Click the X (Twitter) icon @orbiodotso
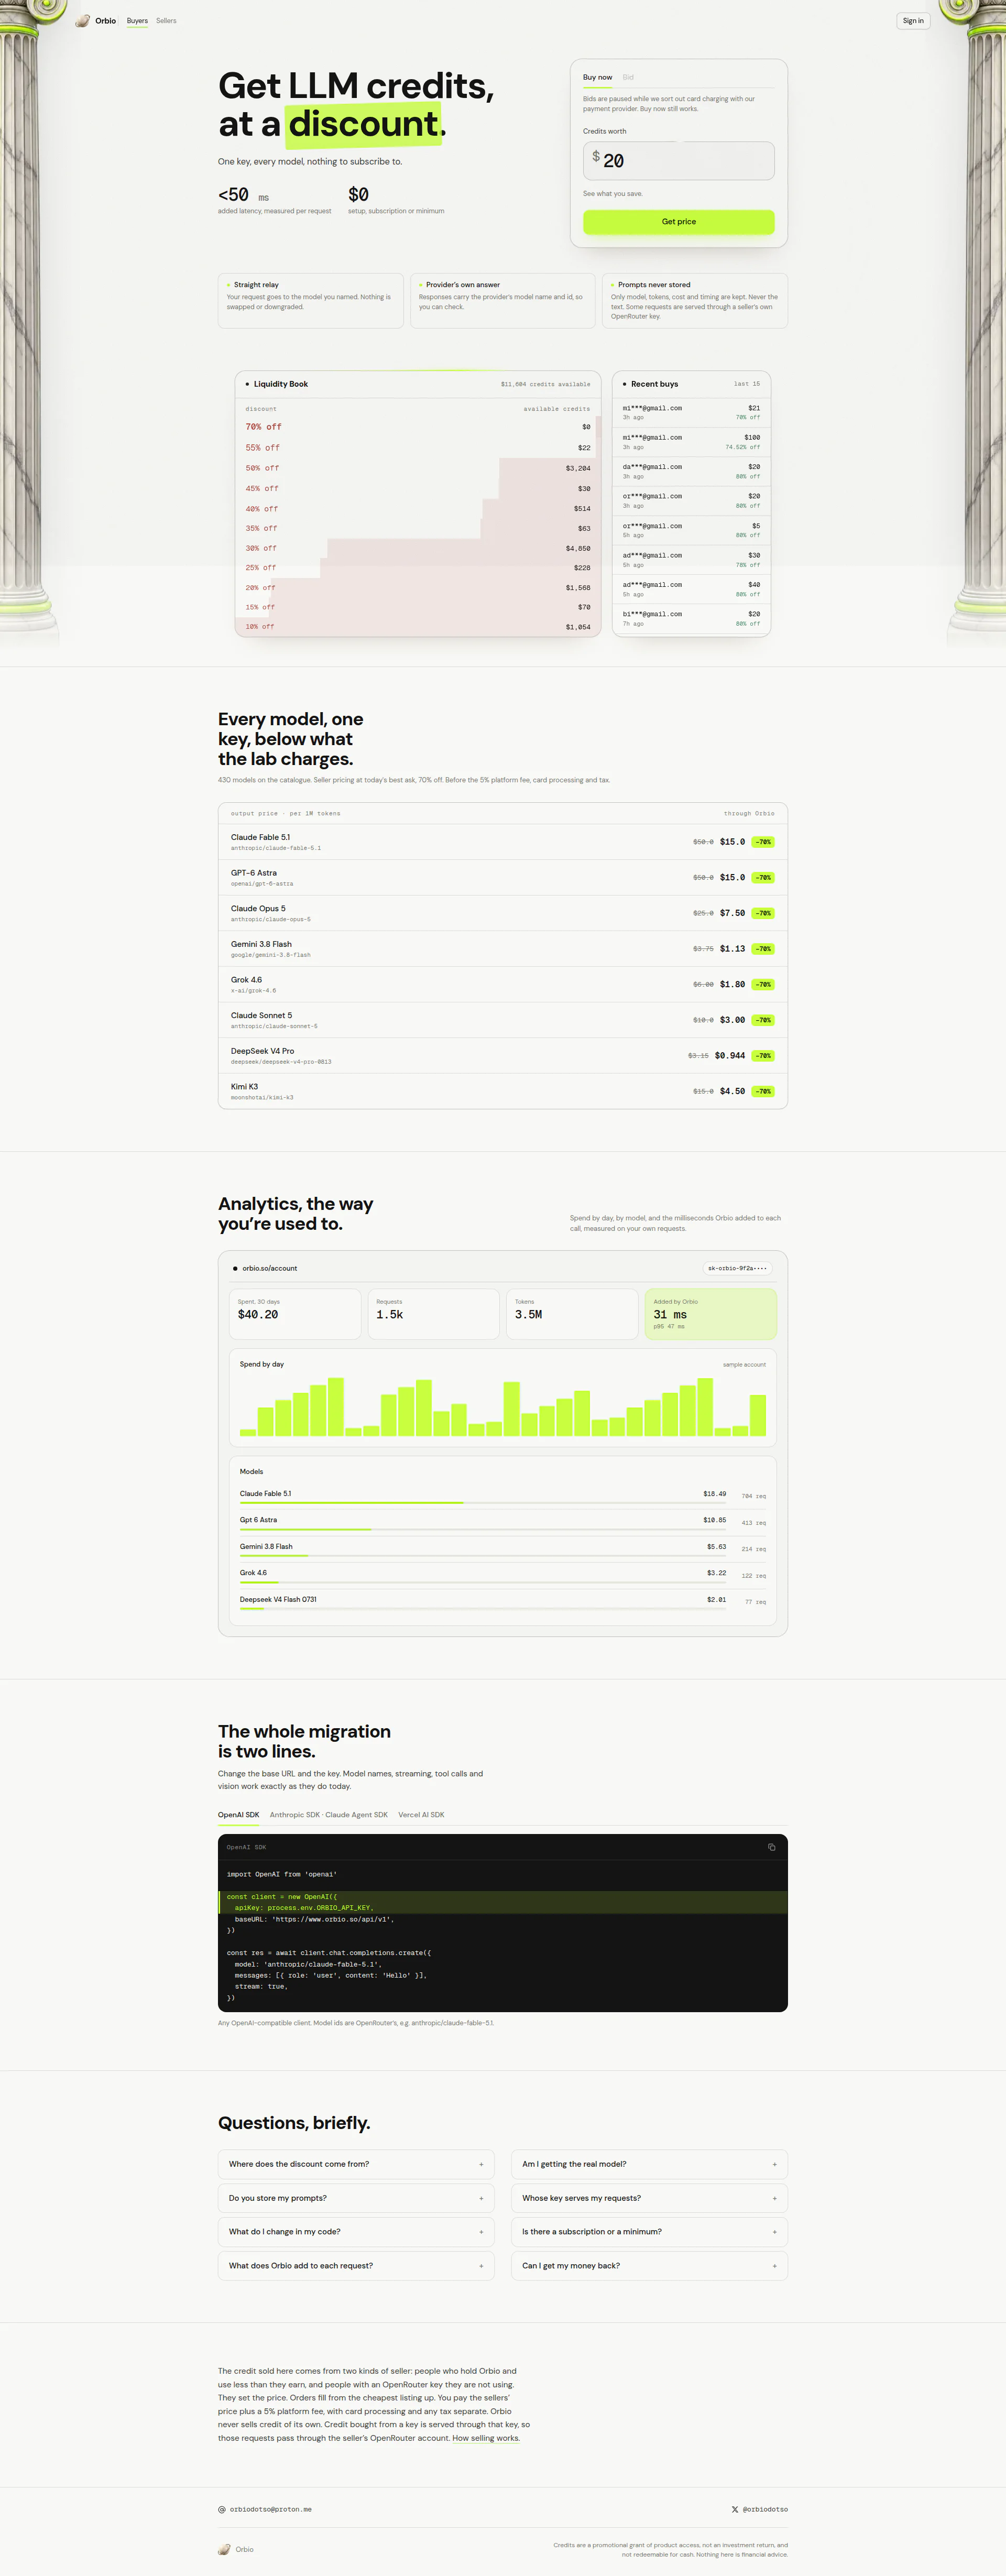1006x2576 pixels. 735,2509
